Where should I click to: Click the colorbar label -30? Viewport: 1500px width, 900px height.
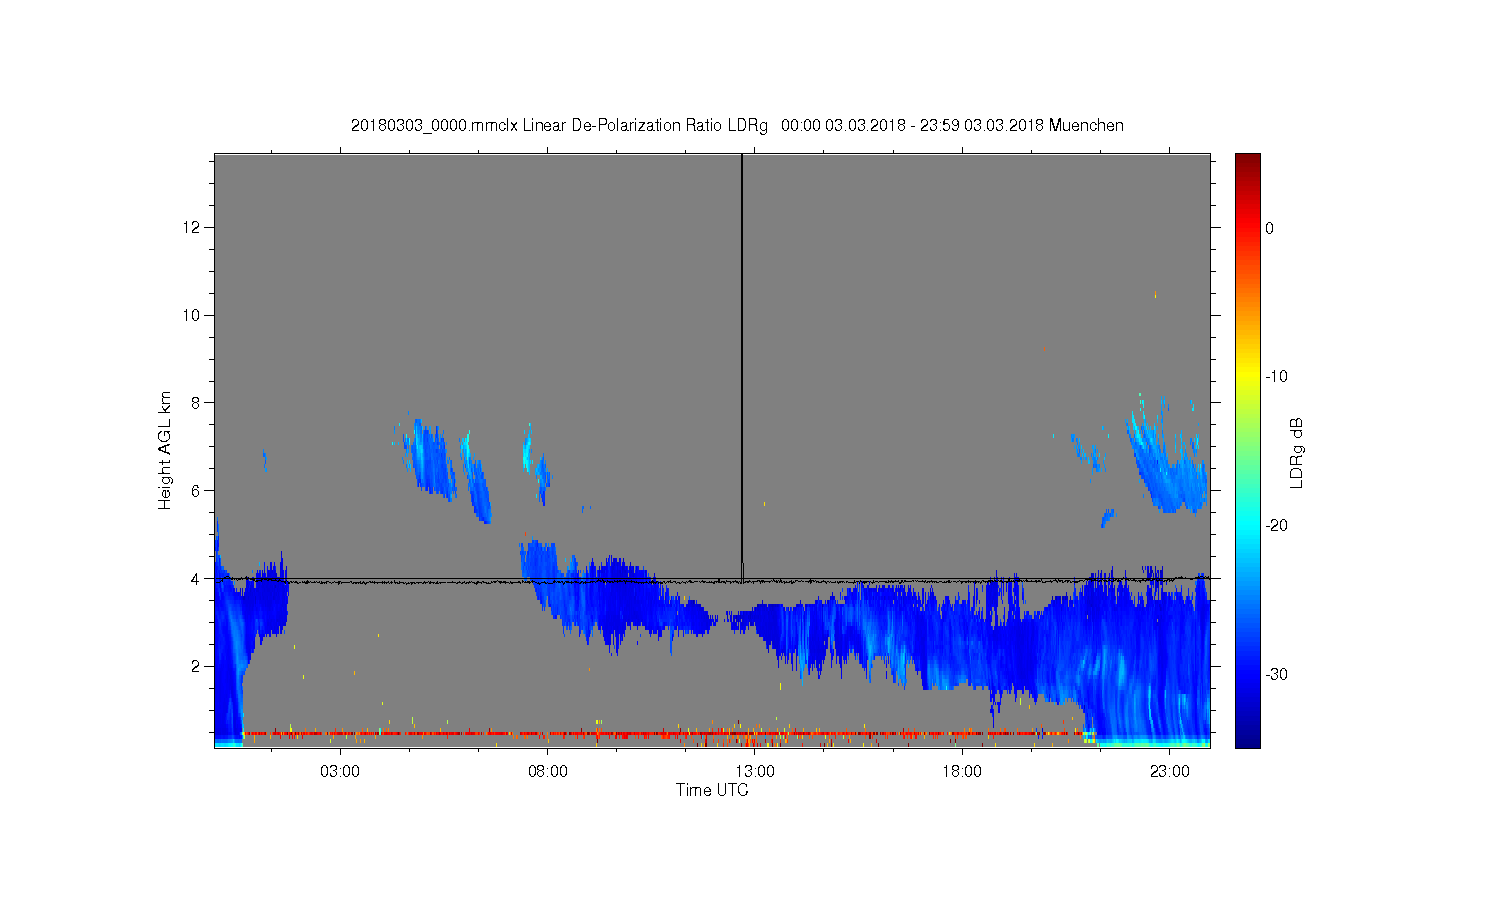1275,675
